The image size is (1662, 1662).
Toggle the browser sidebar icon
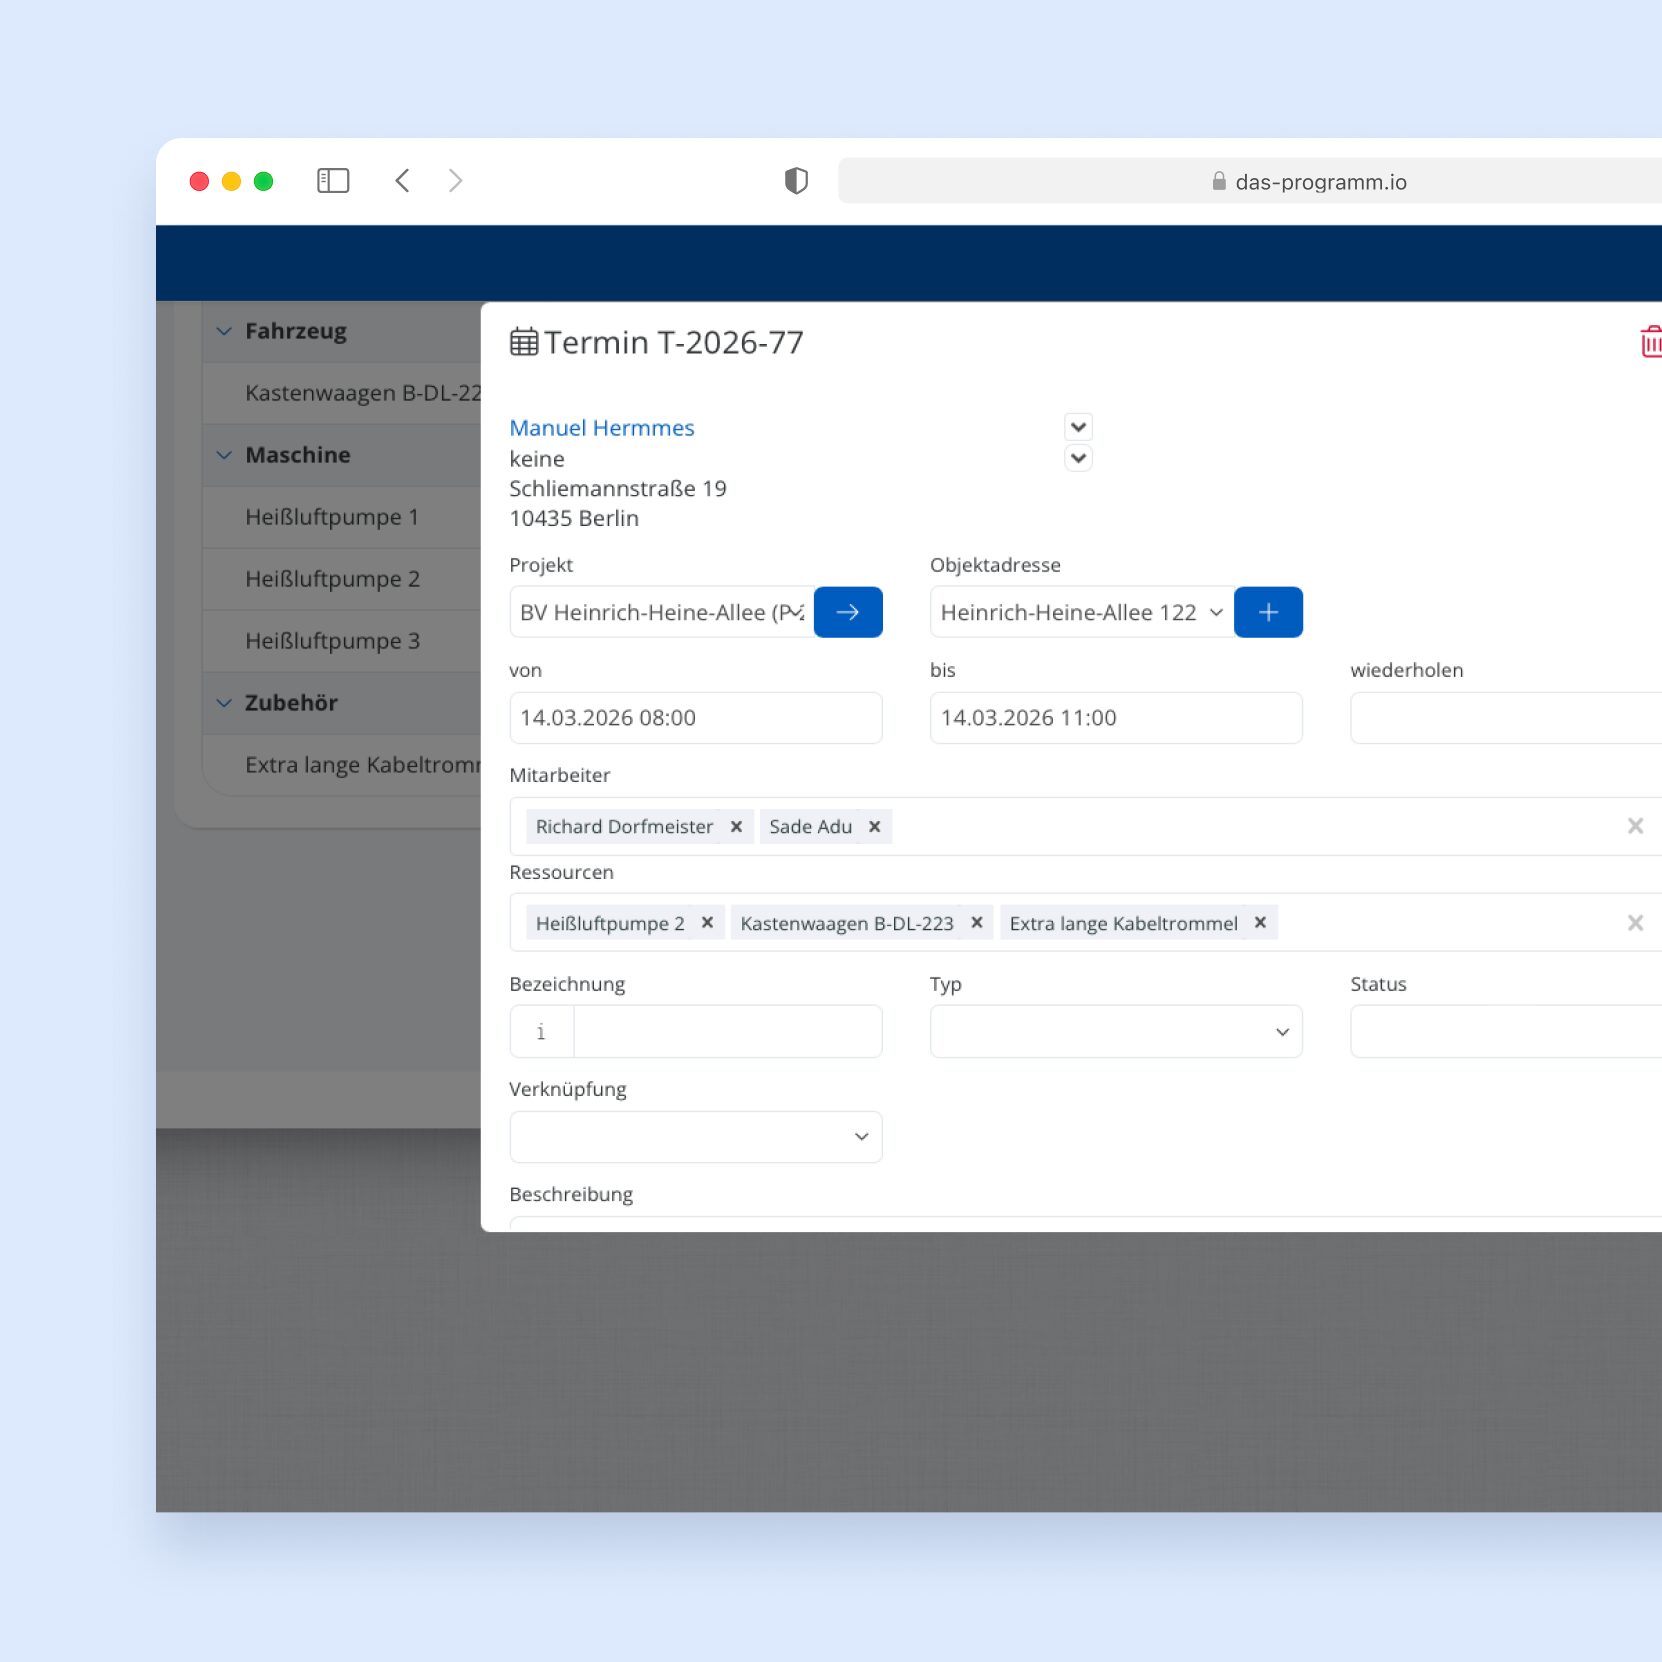coord(333,181)
